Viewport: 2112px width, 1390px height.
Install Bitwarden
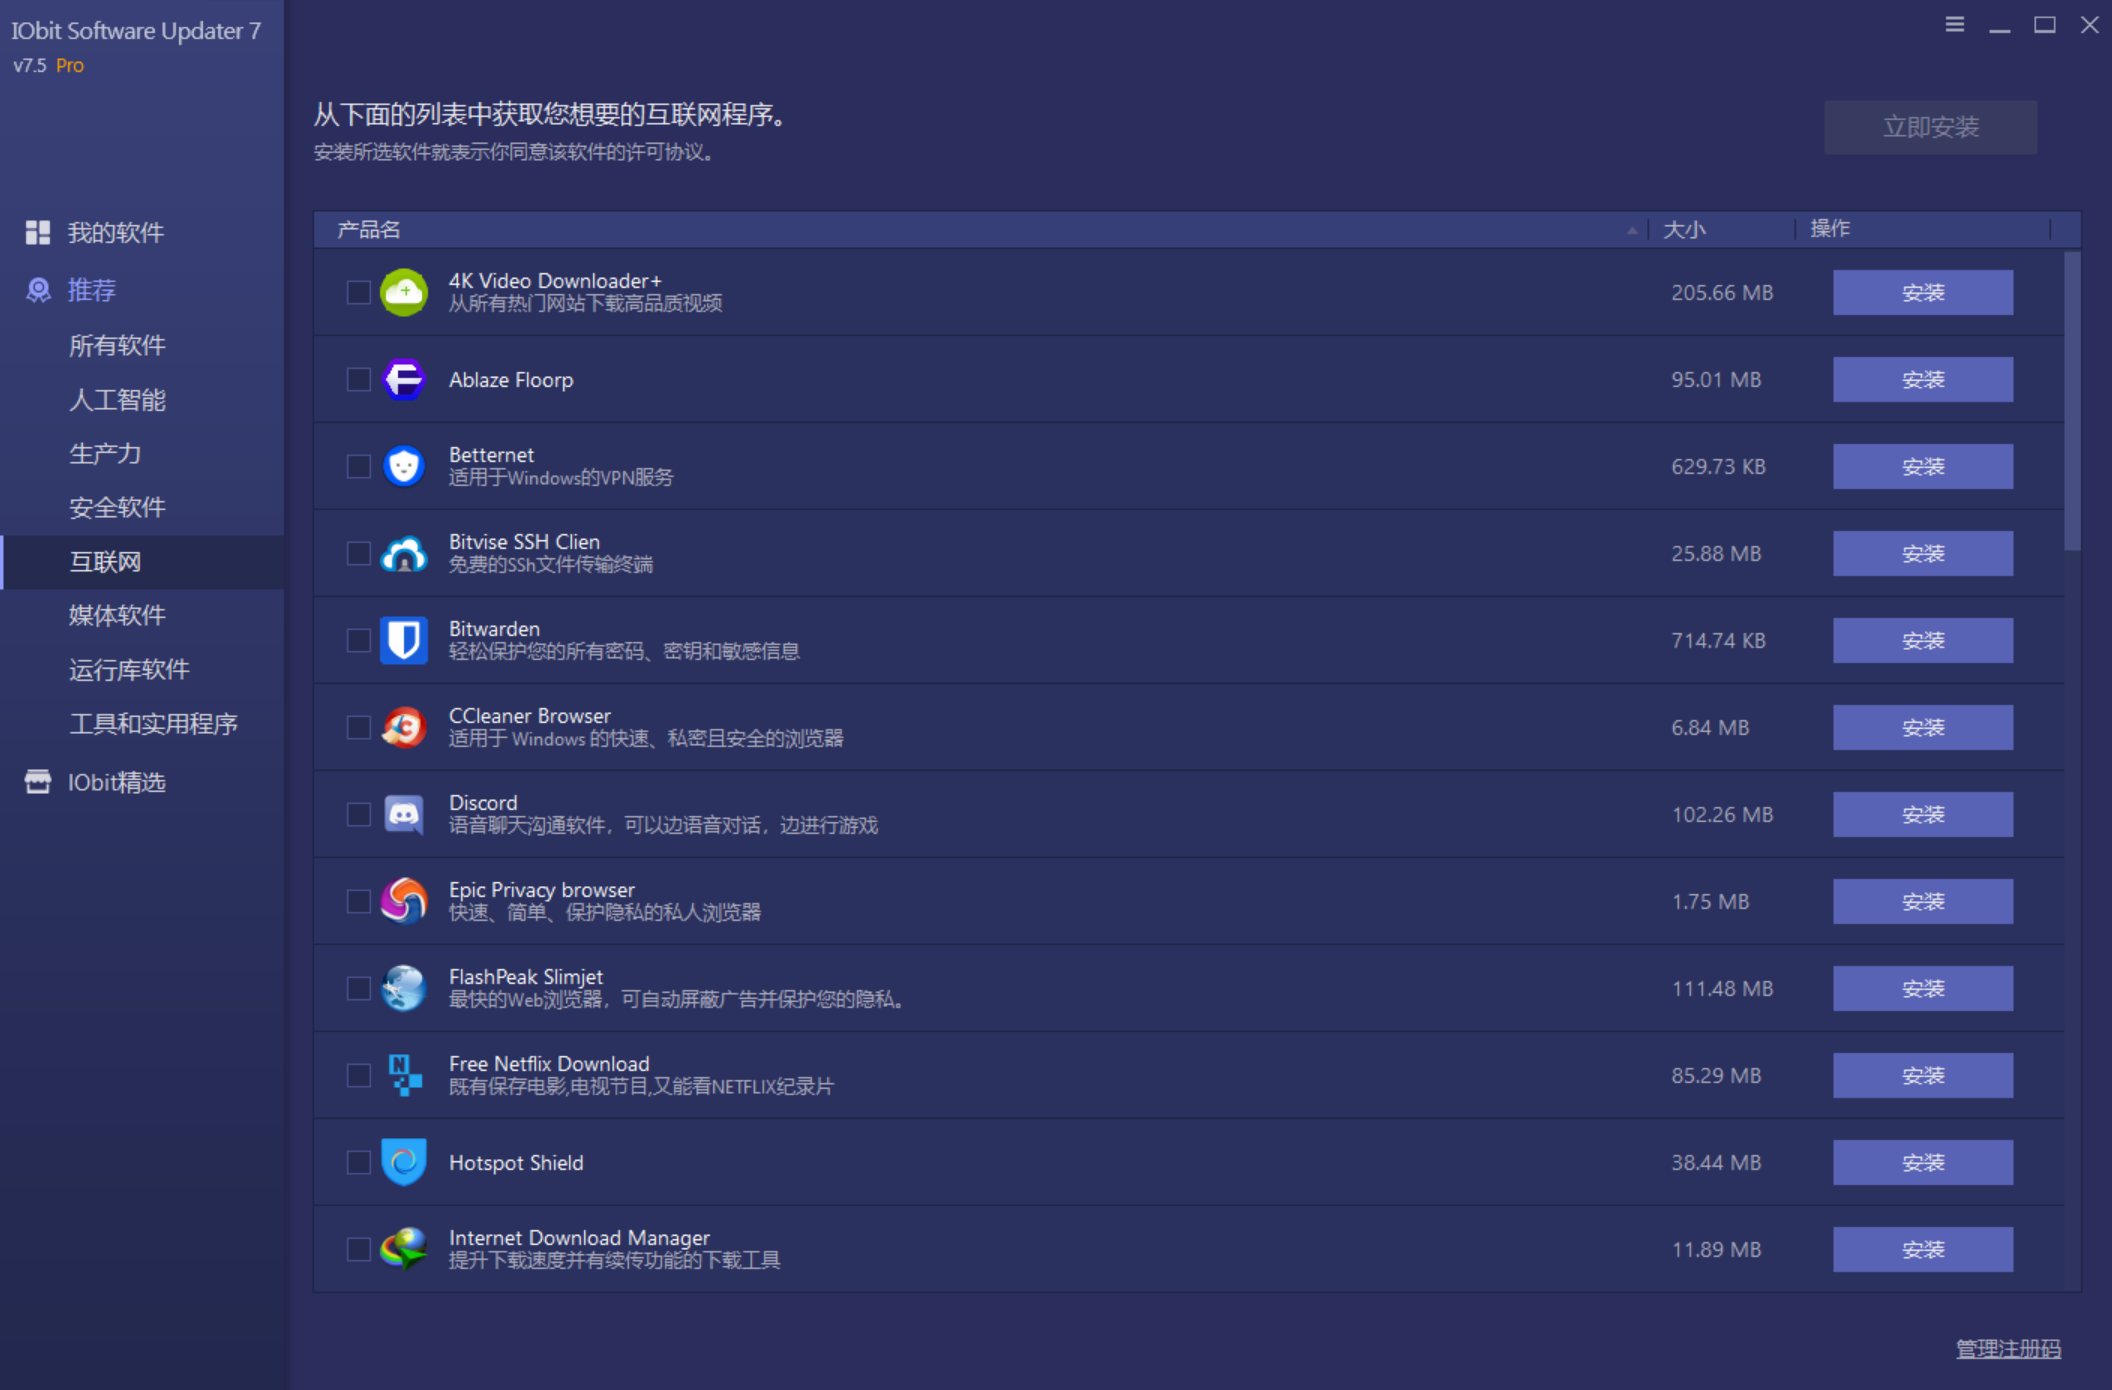(x=1922, y=640)
